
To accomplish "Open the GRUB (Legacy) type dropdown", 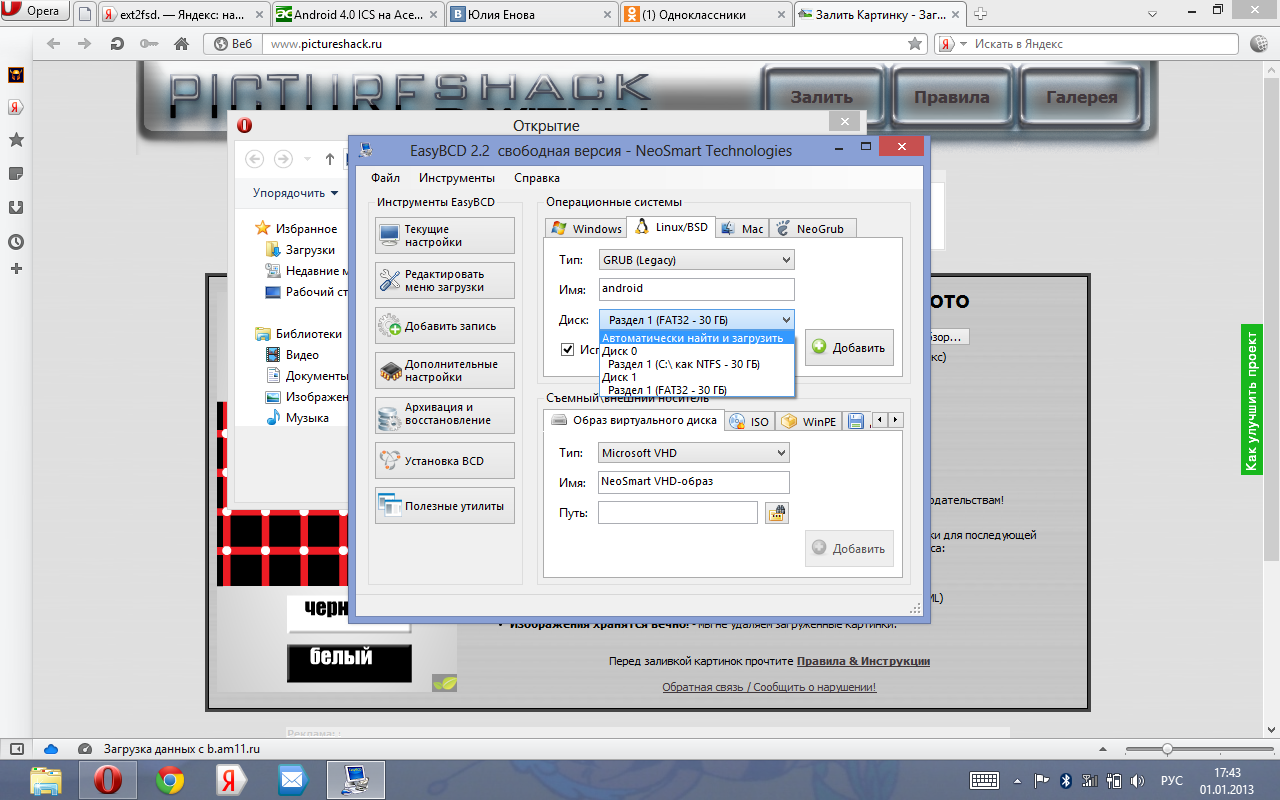I will [696, 260].
